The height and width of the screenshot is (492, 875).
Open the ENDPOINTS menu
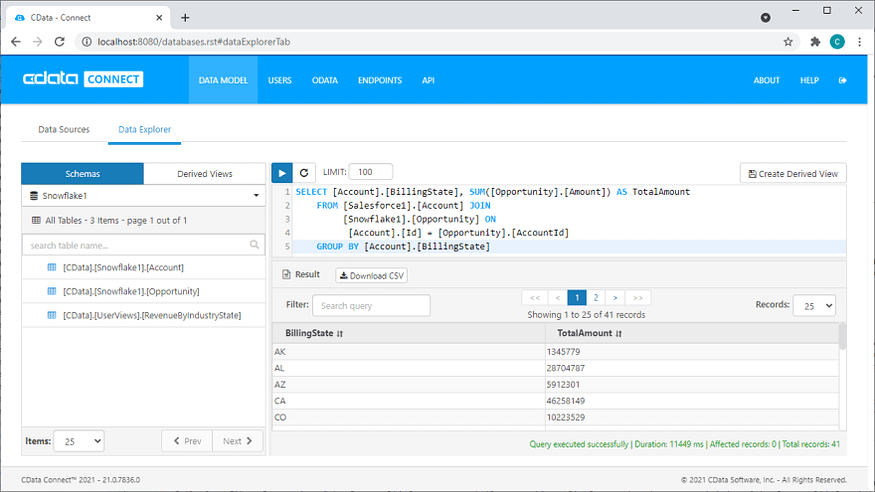380,80
